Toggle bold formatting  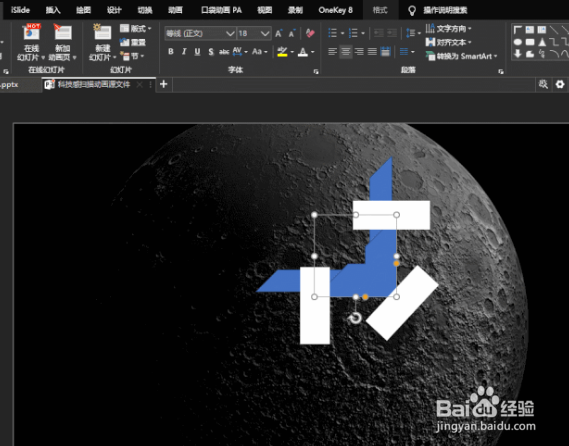(171, 52)
